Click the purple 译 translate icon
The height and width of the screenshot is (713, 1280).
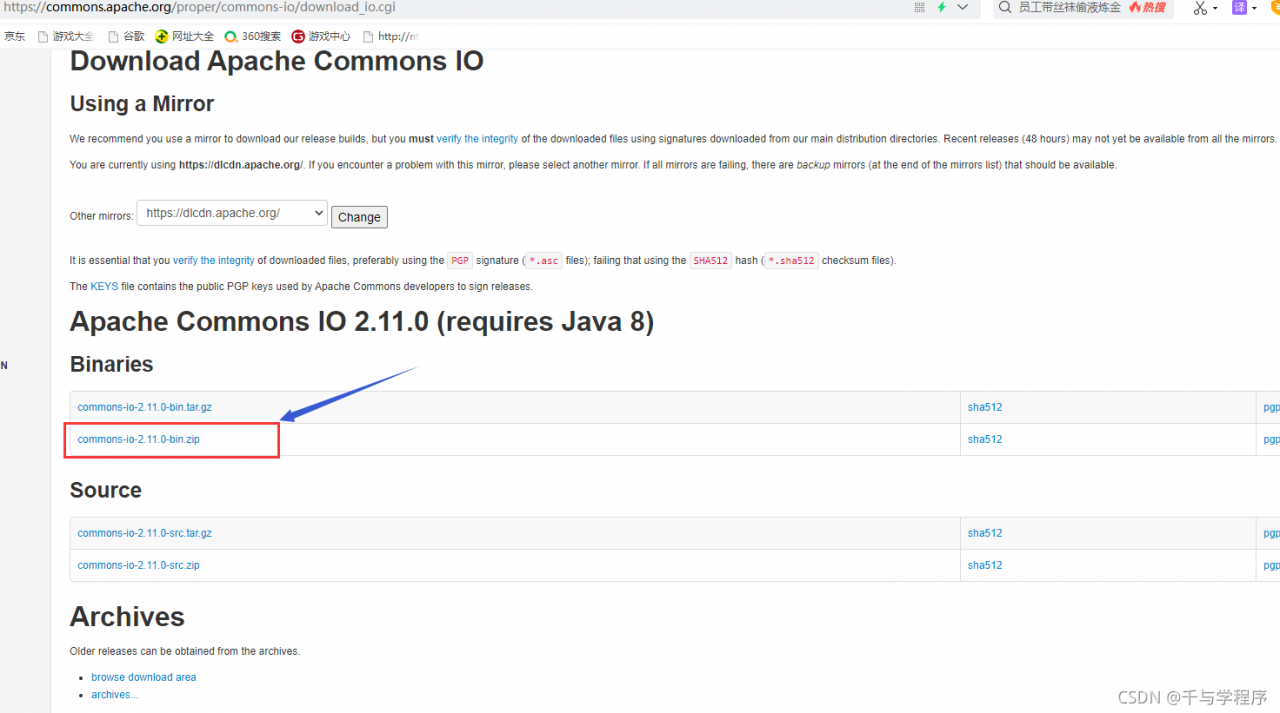tap(1239, 7)
